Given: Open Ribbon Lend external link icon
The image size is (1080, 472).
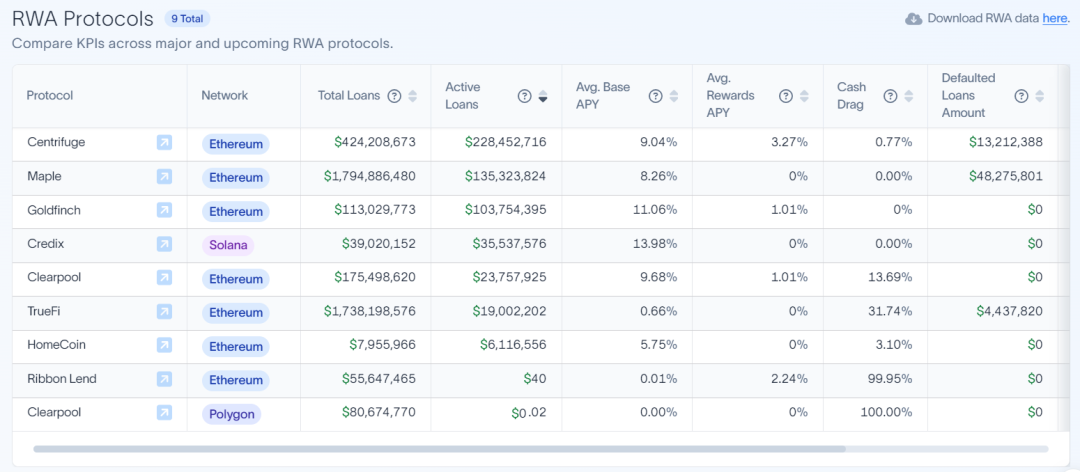Looking at the screenshot, I should click(164, 378).
